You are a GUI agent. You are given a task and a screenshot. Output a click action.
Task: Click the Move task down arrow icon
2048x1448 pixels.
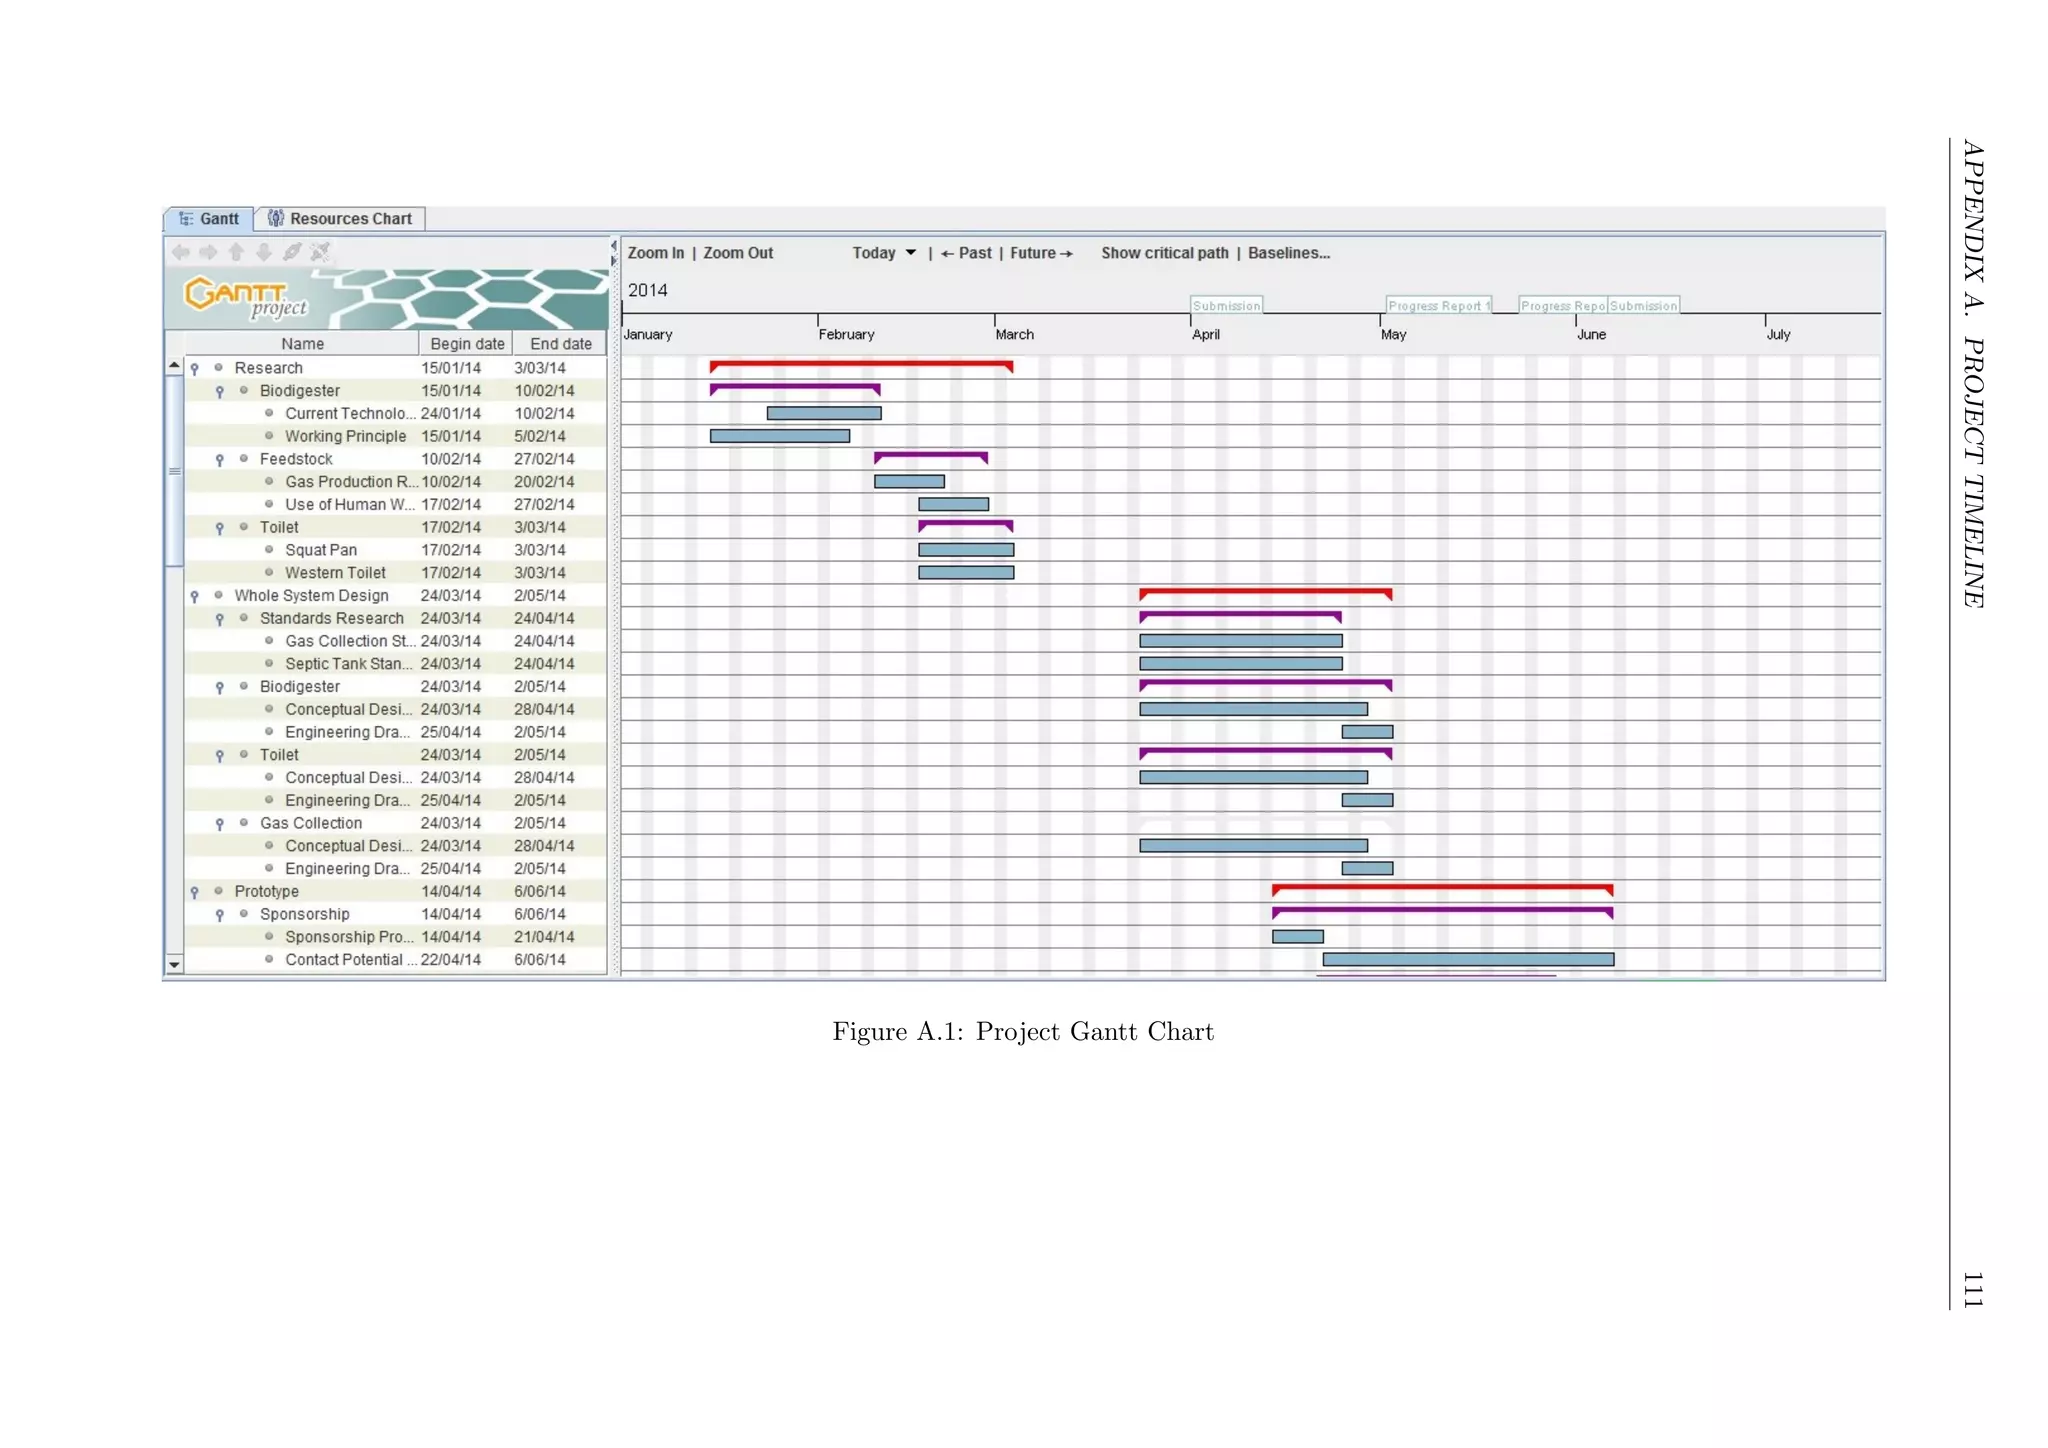point(264,252)
